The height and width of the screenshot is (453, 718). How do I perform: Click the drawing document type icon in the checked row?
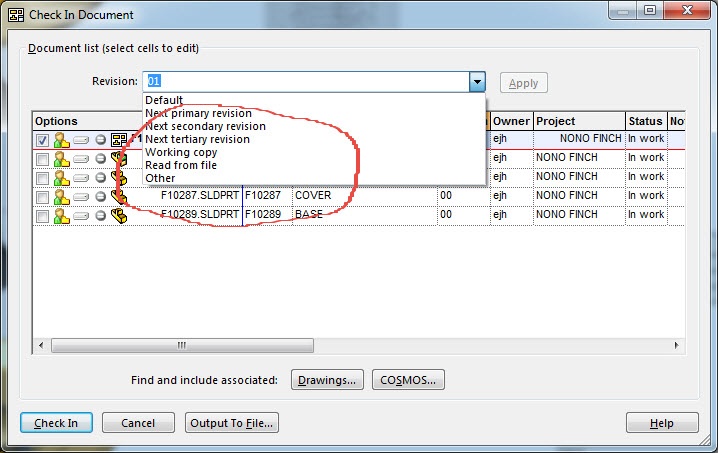point(119,140)
